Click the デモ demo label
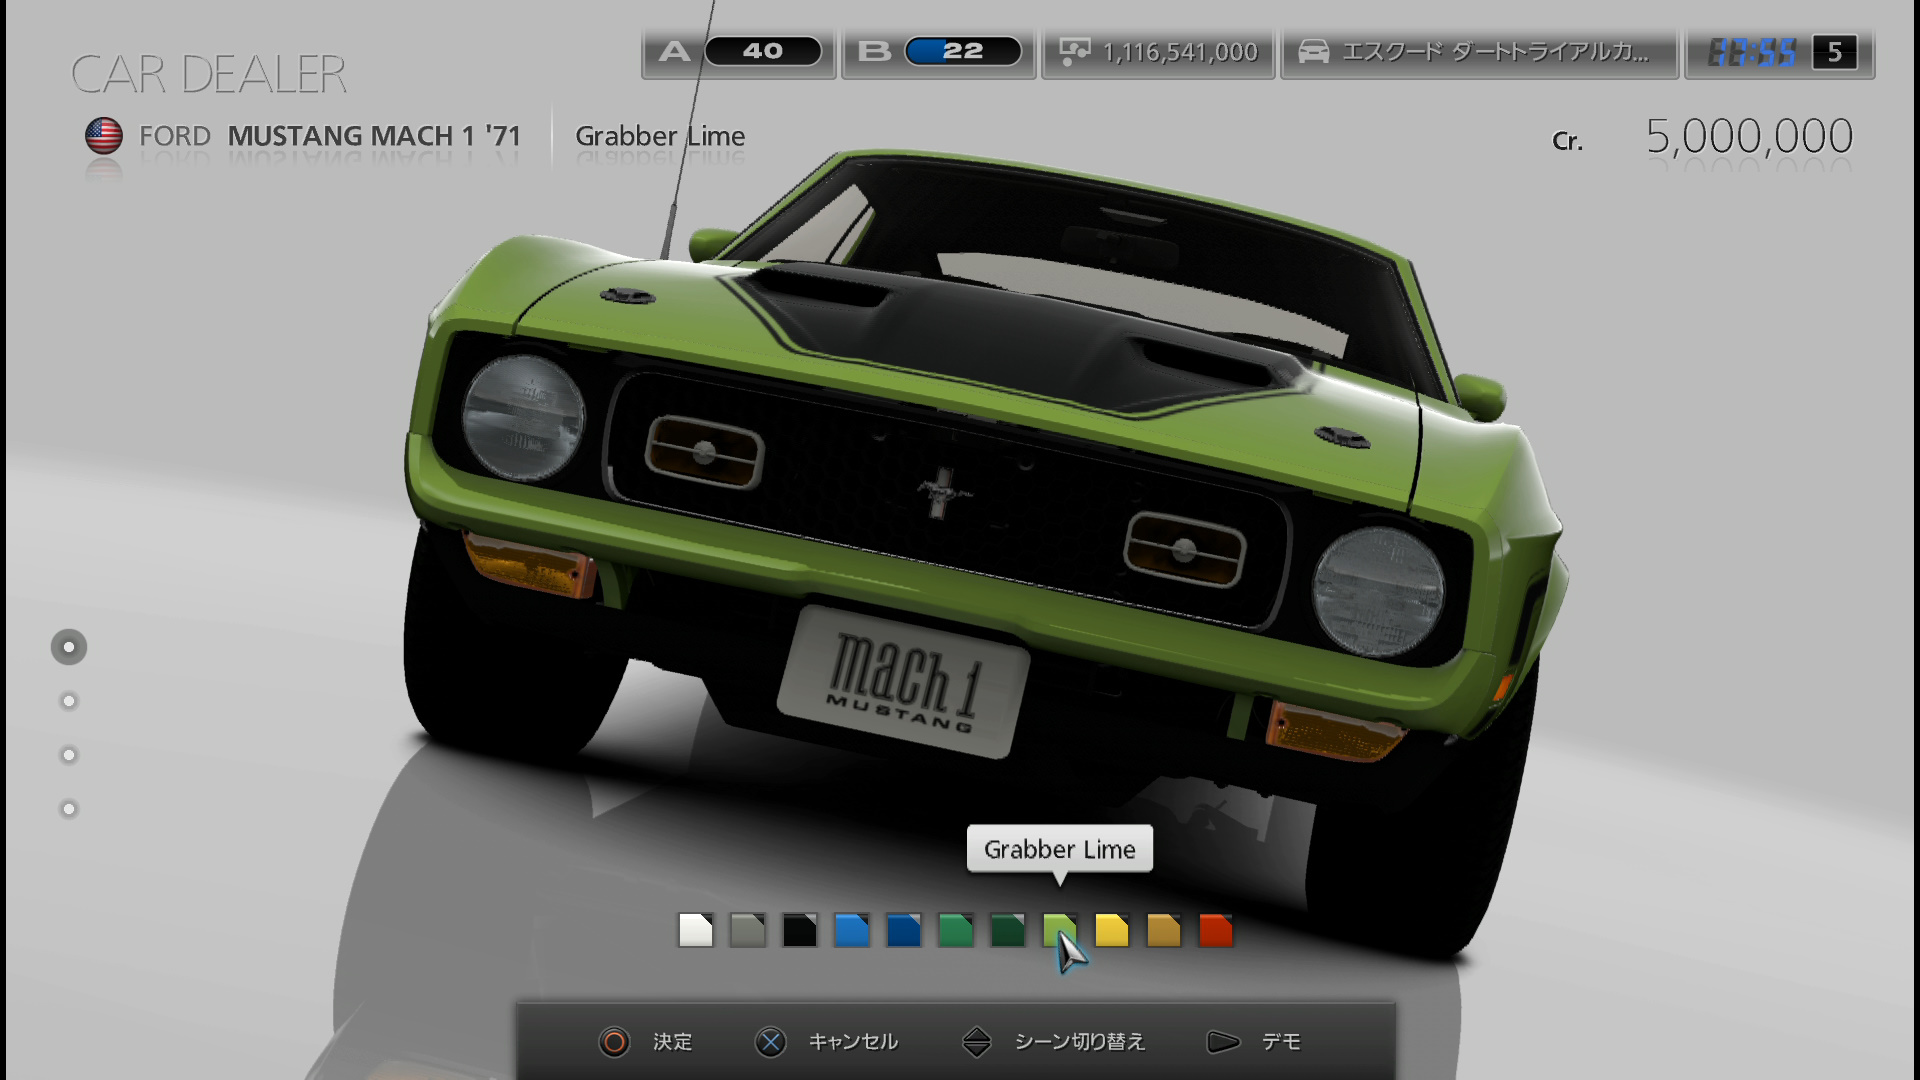1920x1080 pixels. [1281, 1042]
